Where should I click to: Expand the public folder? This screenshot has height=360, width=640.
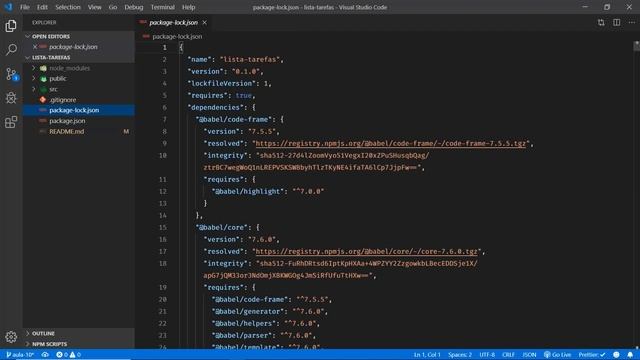34,78
